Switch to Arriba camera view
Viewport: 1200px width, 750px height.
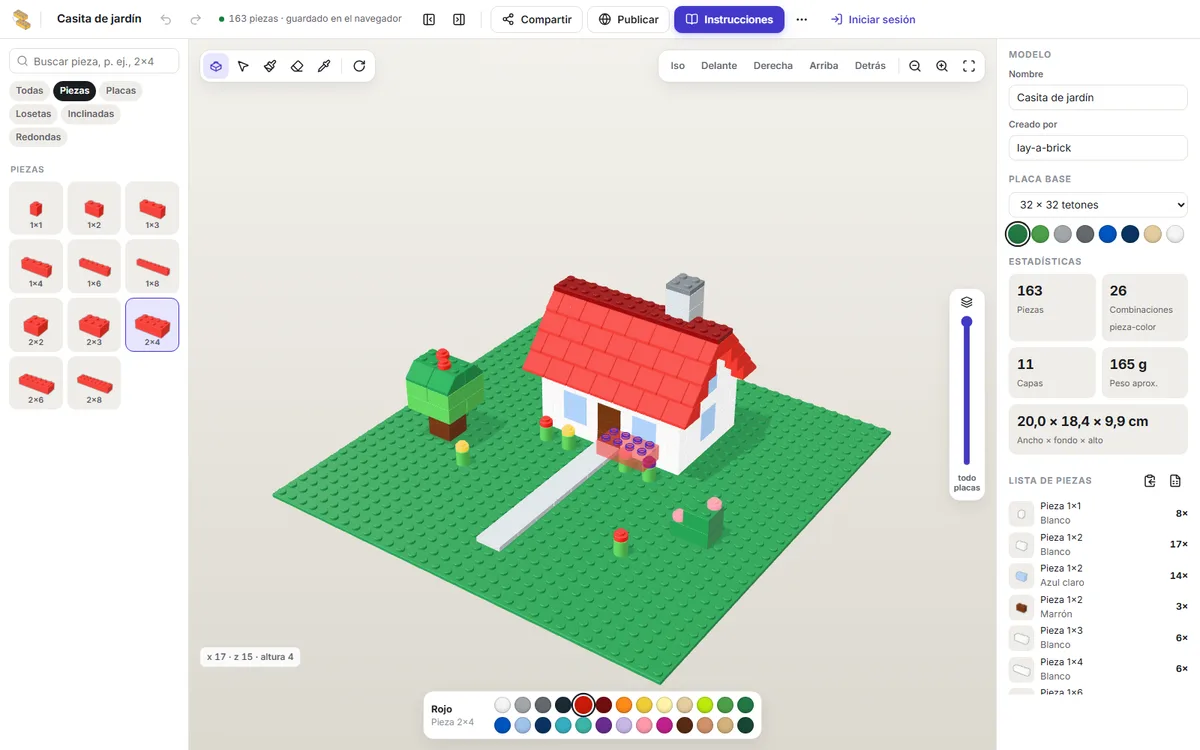pos(824,66)
